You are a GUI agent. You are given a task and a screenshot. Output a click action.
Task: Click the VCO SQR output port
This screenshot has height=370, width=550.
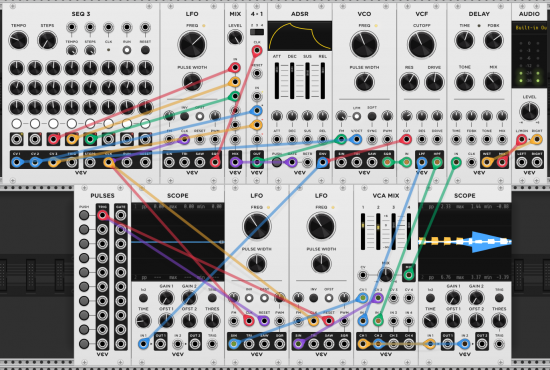click(x=387, y=162)
